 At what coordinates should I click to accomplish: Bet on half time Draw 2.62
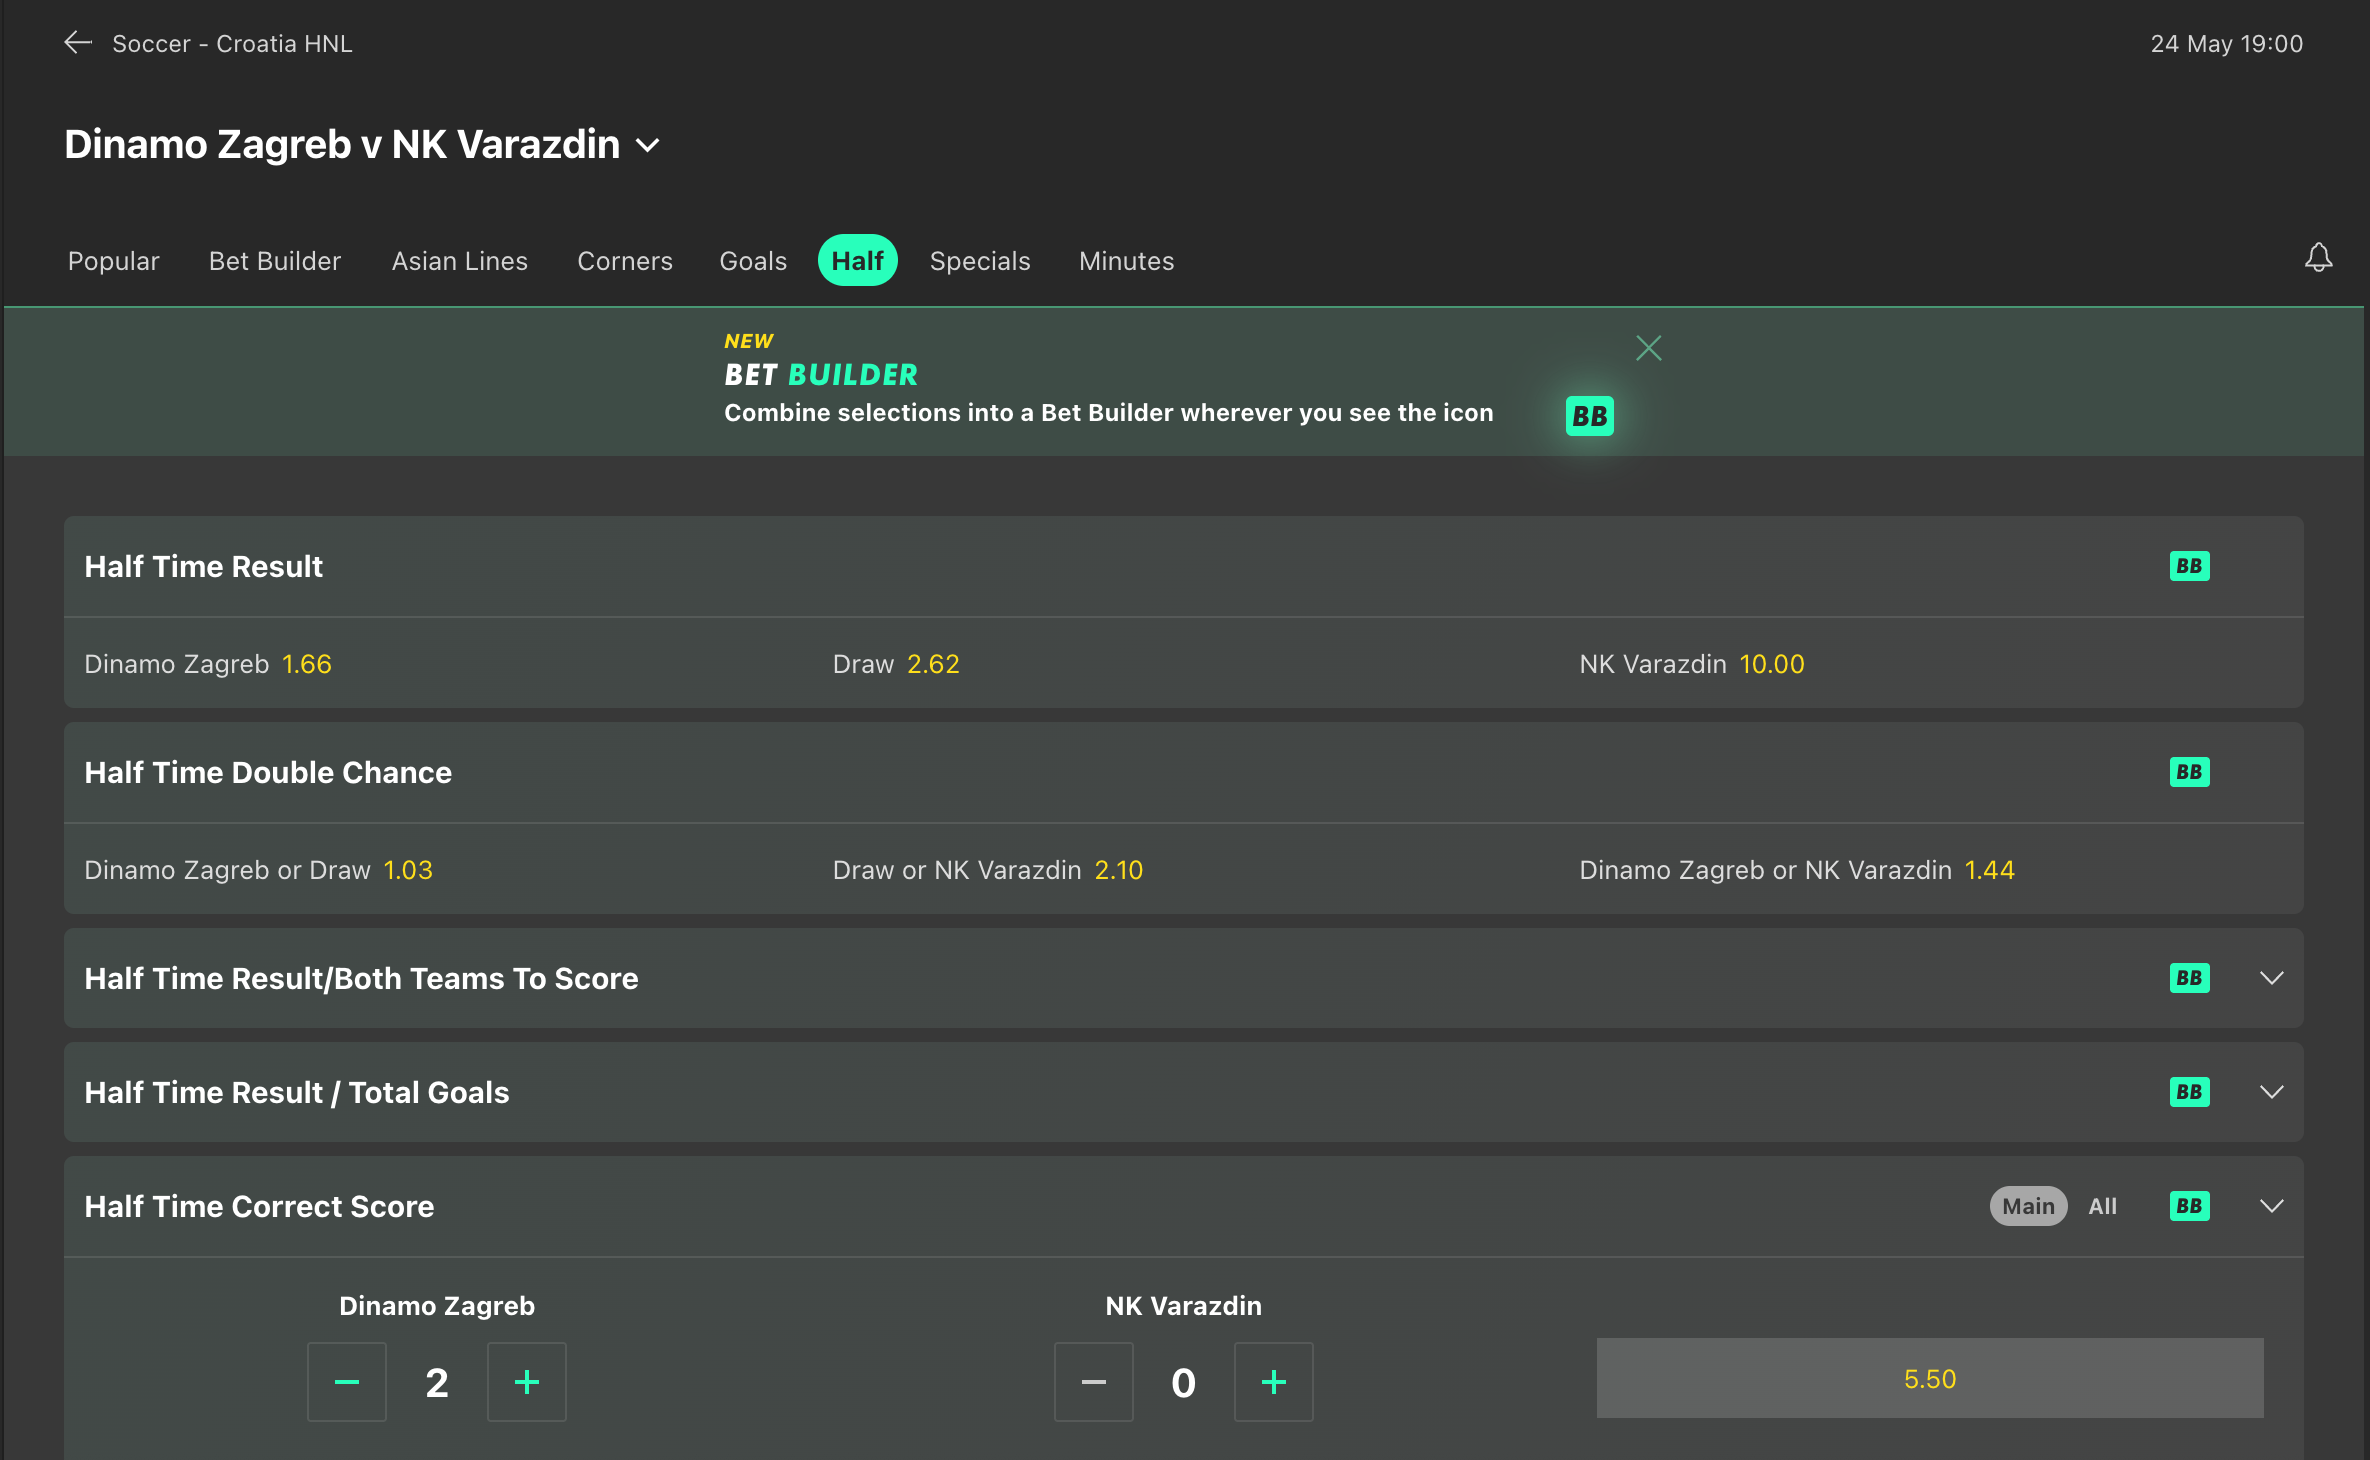click(x=896, y=664)
